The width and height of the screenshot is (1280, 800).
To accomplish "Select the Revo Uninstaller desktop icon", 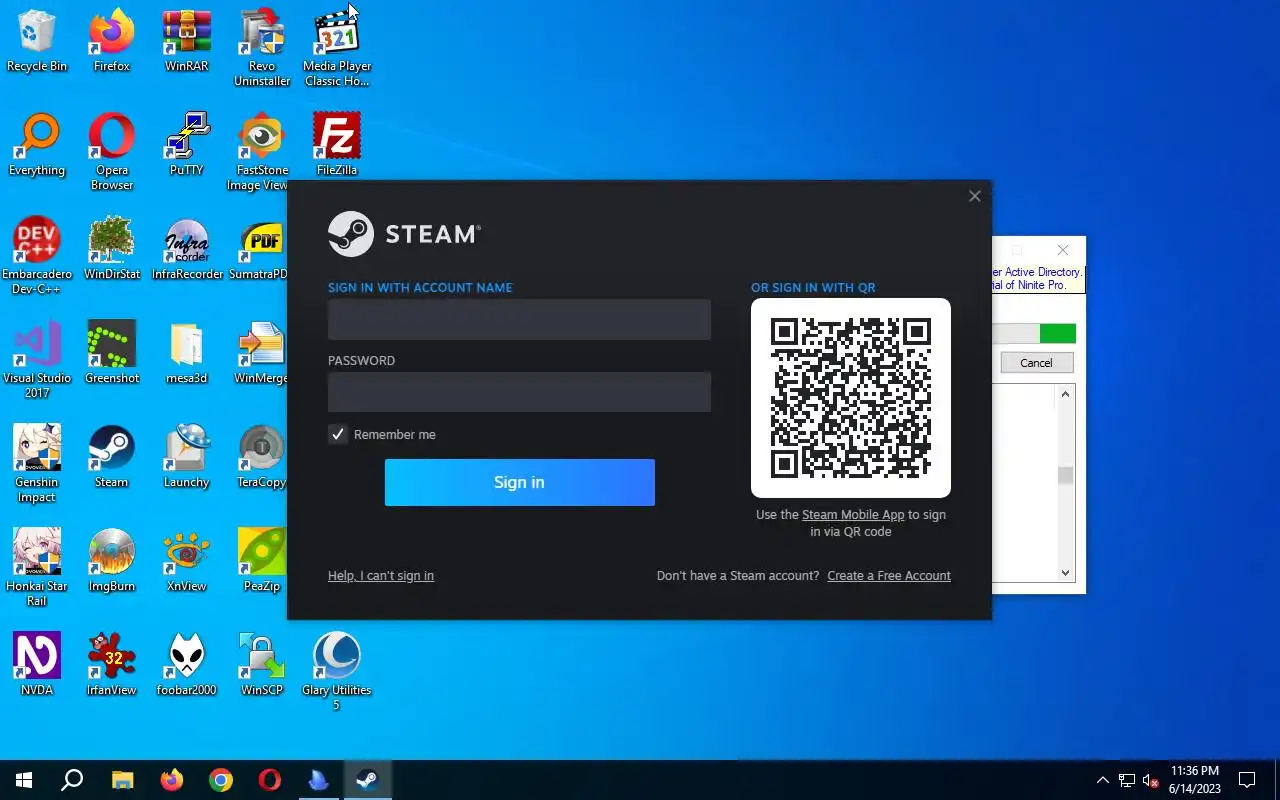I will click(262, 47).
